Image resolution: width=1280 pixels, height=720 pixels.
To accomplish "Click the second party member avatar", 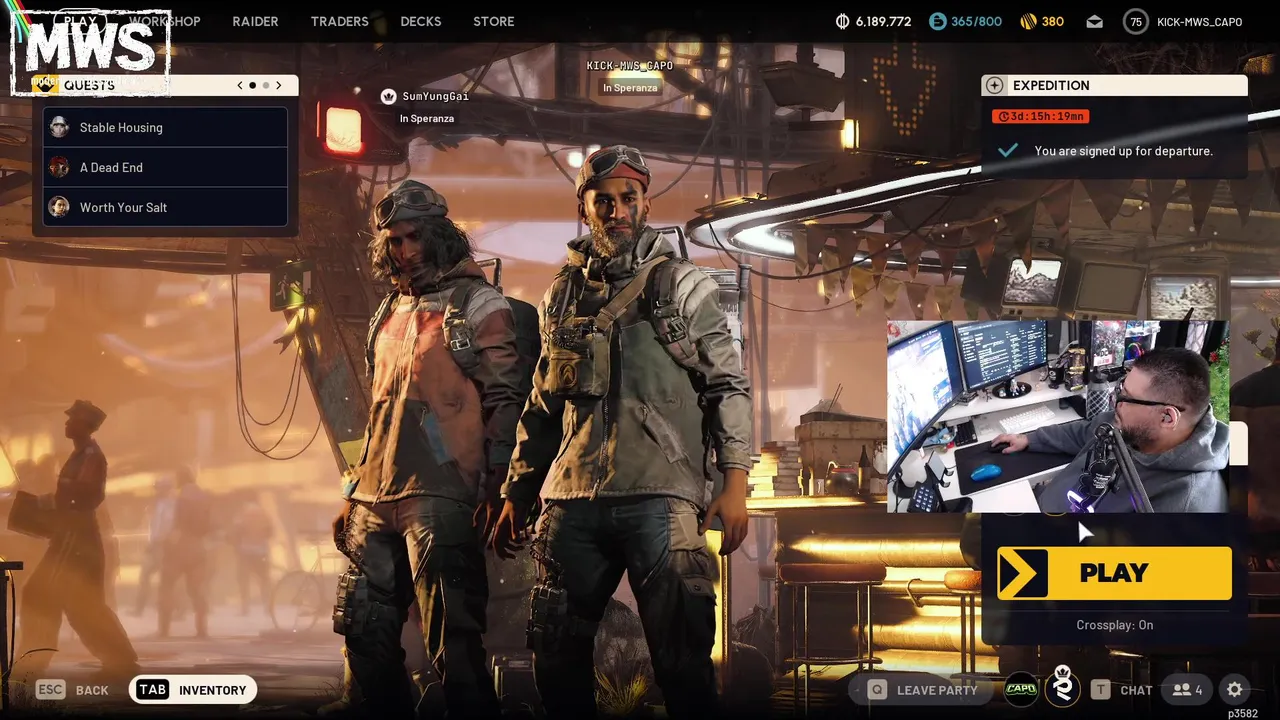I will (1062, 688).
